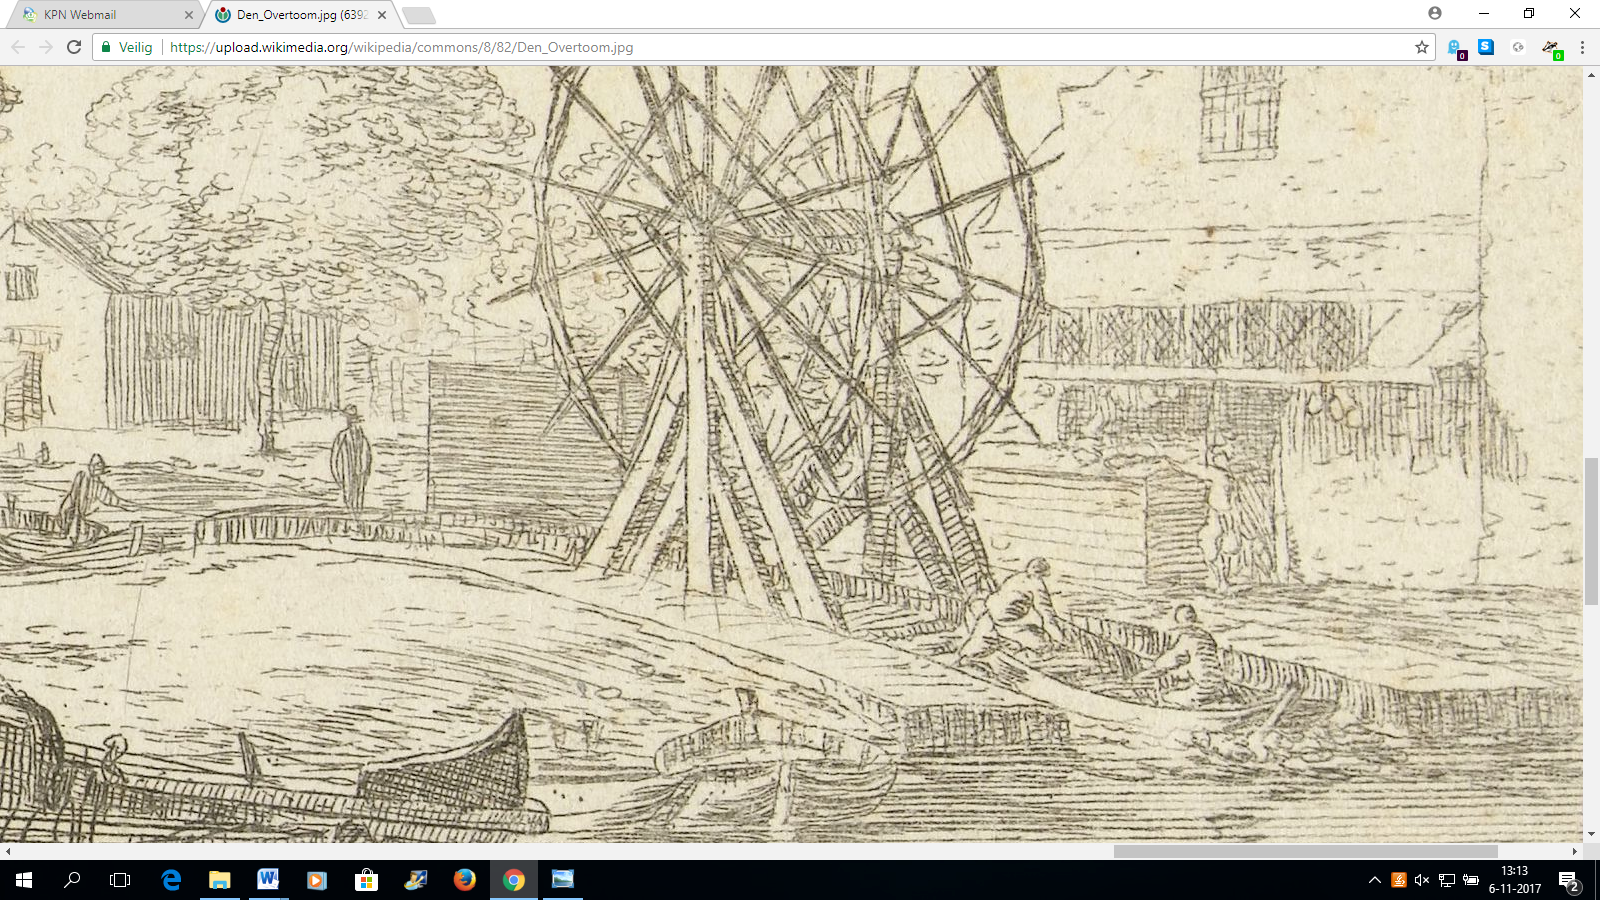This screenshot has width=1600, height=900.
Task: Open the Windows Start menu
Action: (x=24, y=880)
